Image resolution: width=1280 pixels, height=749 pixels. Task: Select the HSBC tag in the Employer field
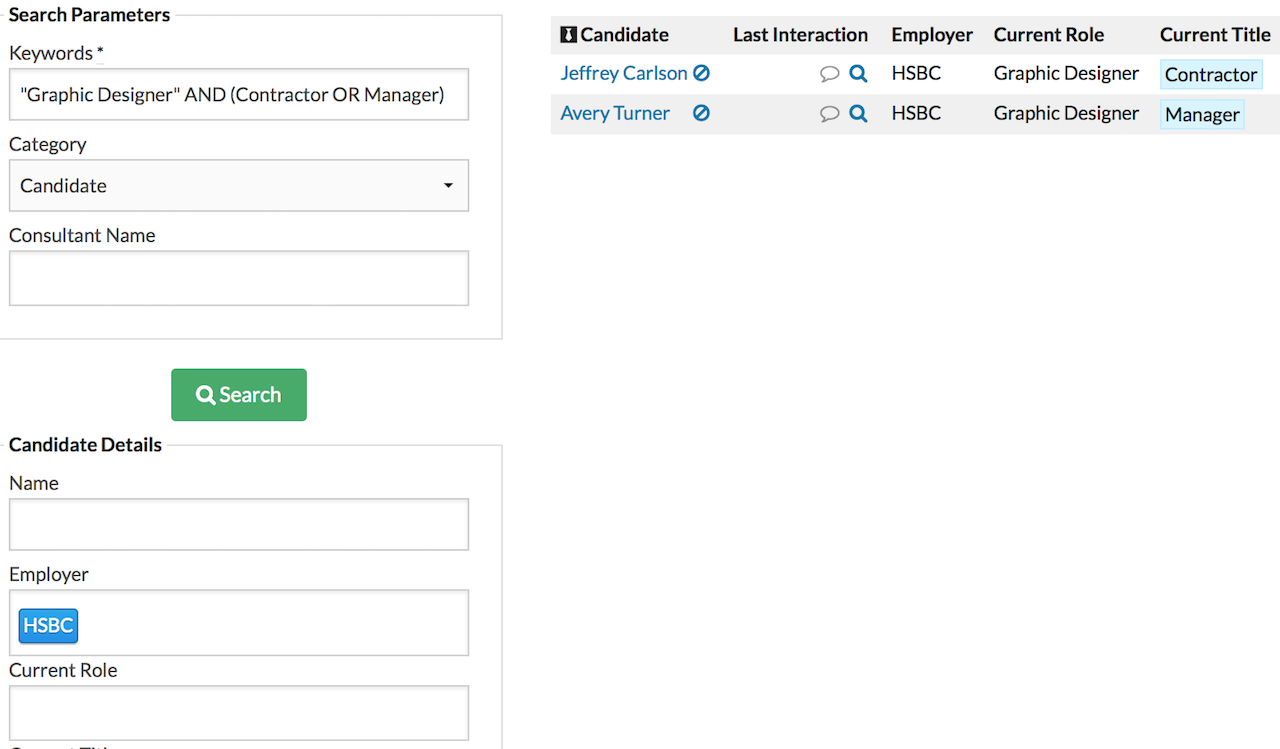48,625
